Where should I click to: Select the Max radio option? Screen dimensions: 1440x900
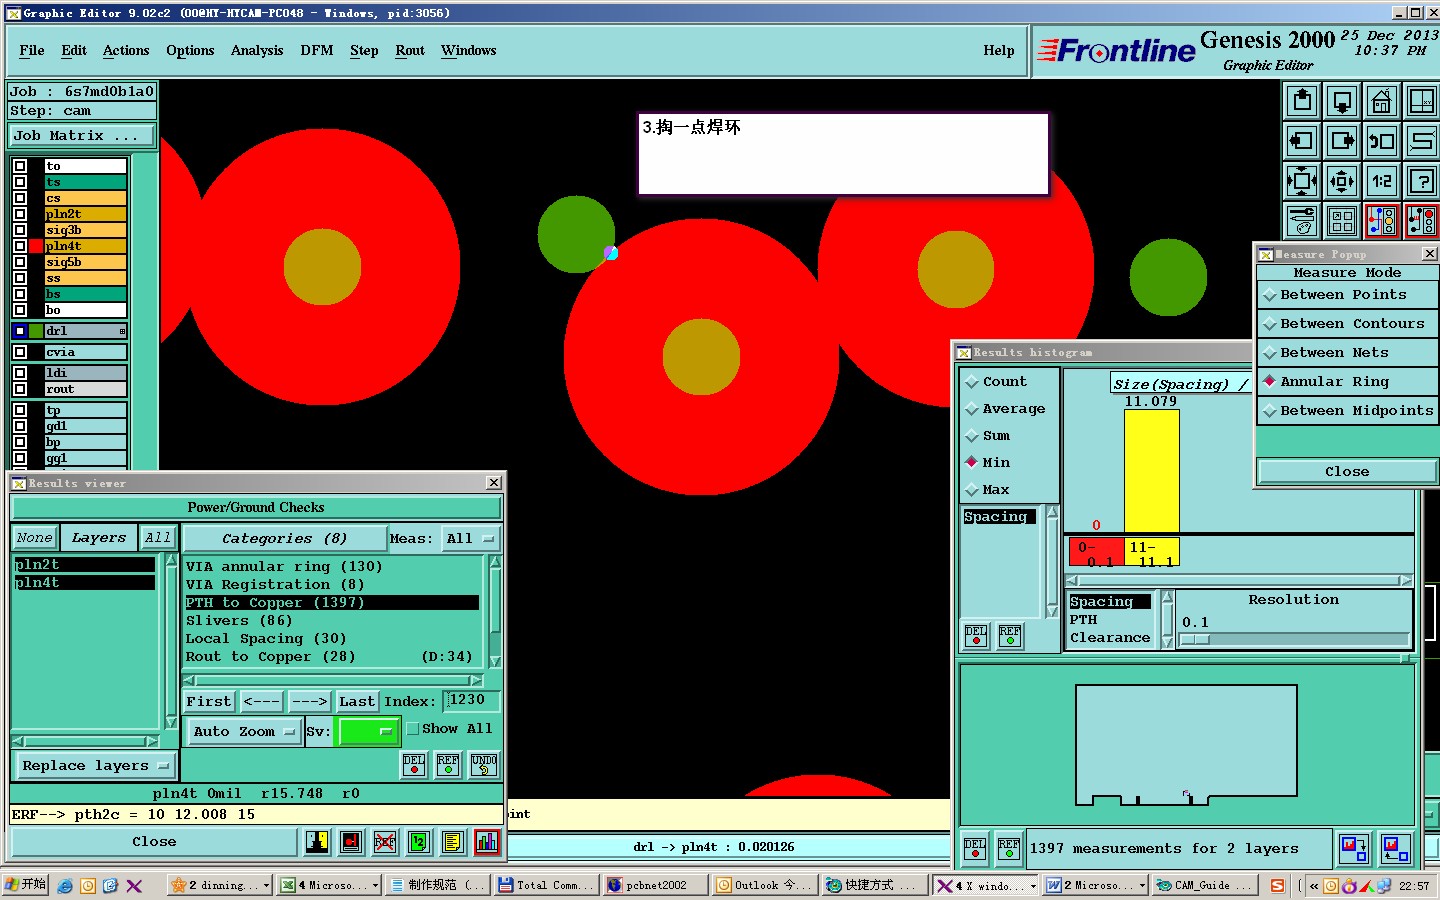coord(987,490)
